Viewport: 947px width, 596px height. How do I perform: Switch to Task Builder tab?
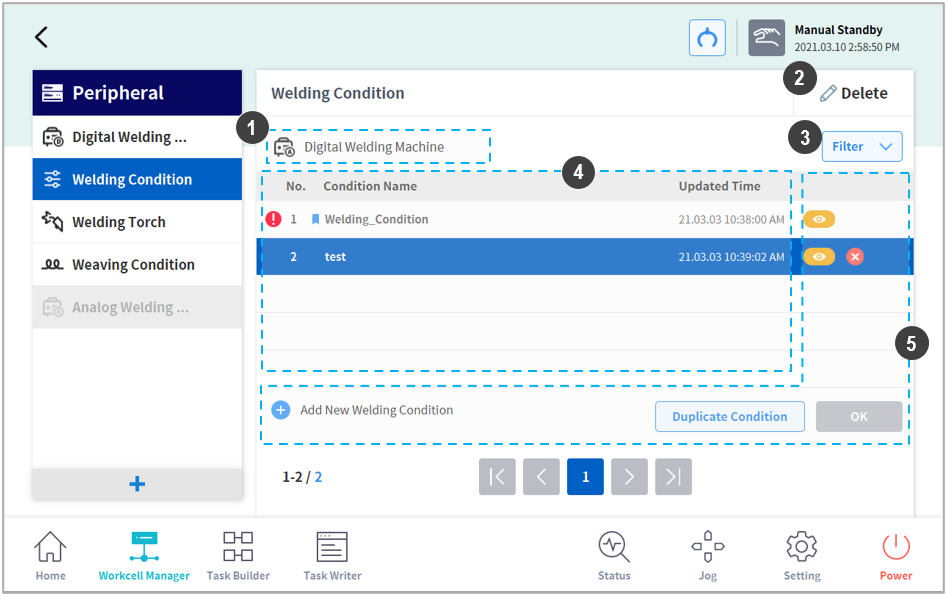238,555
